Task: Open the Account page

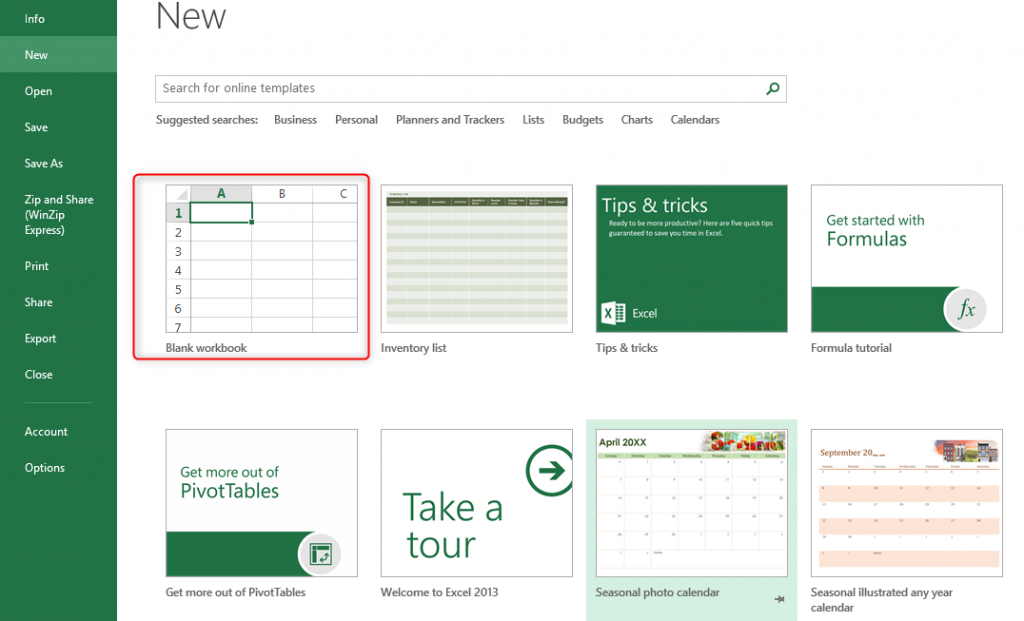Action: point(46,431)
